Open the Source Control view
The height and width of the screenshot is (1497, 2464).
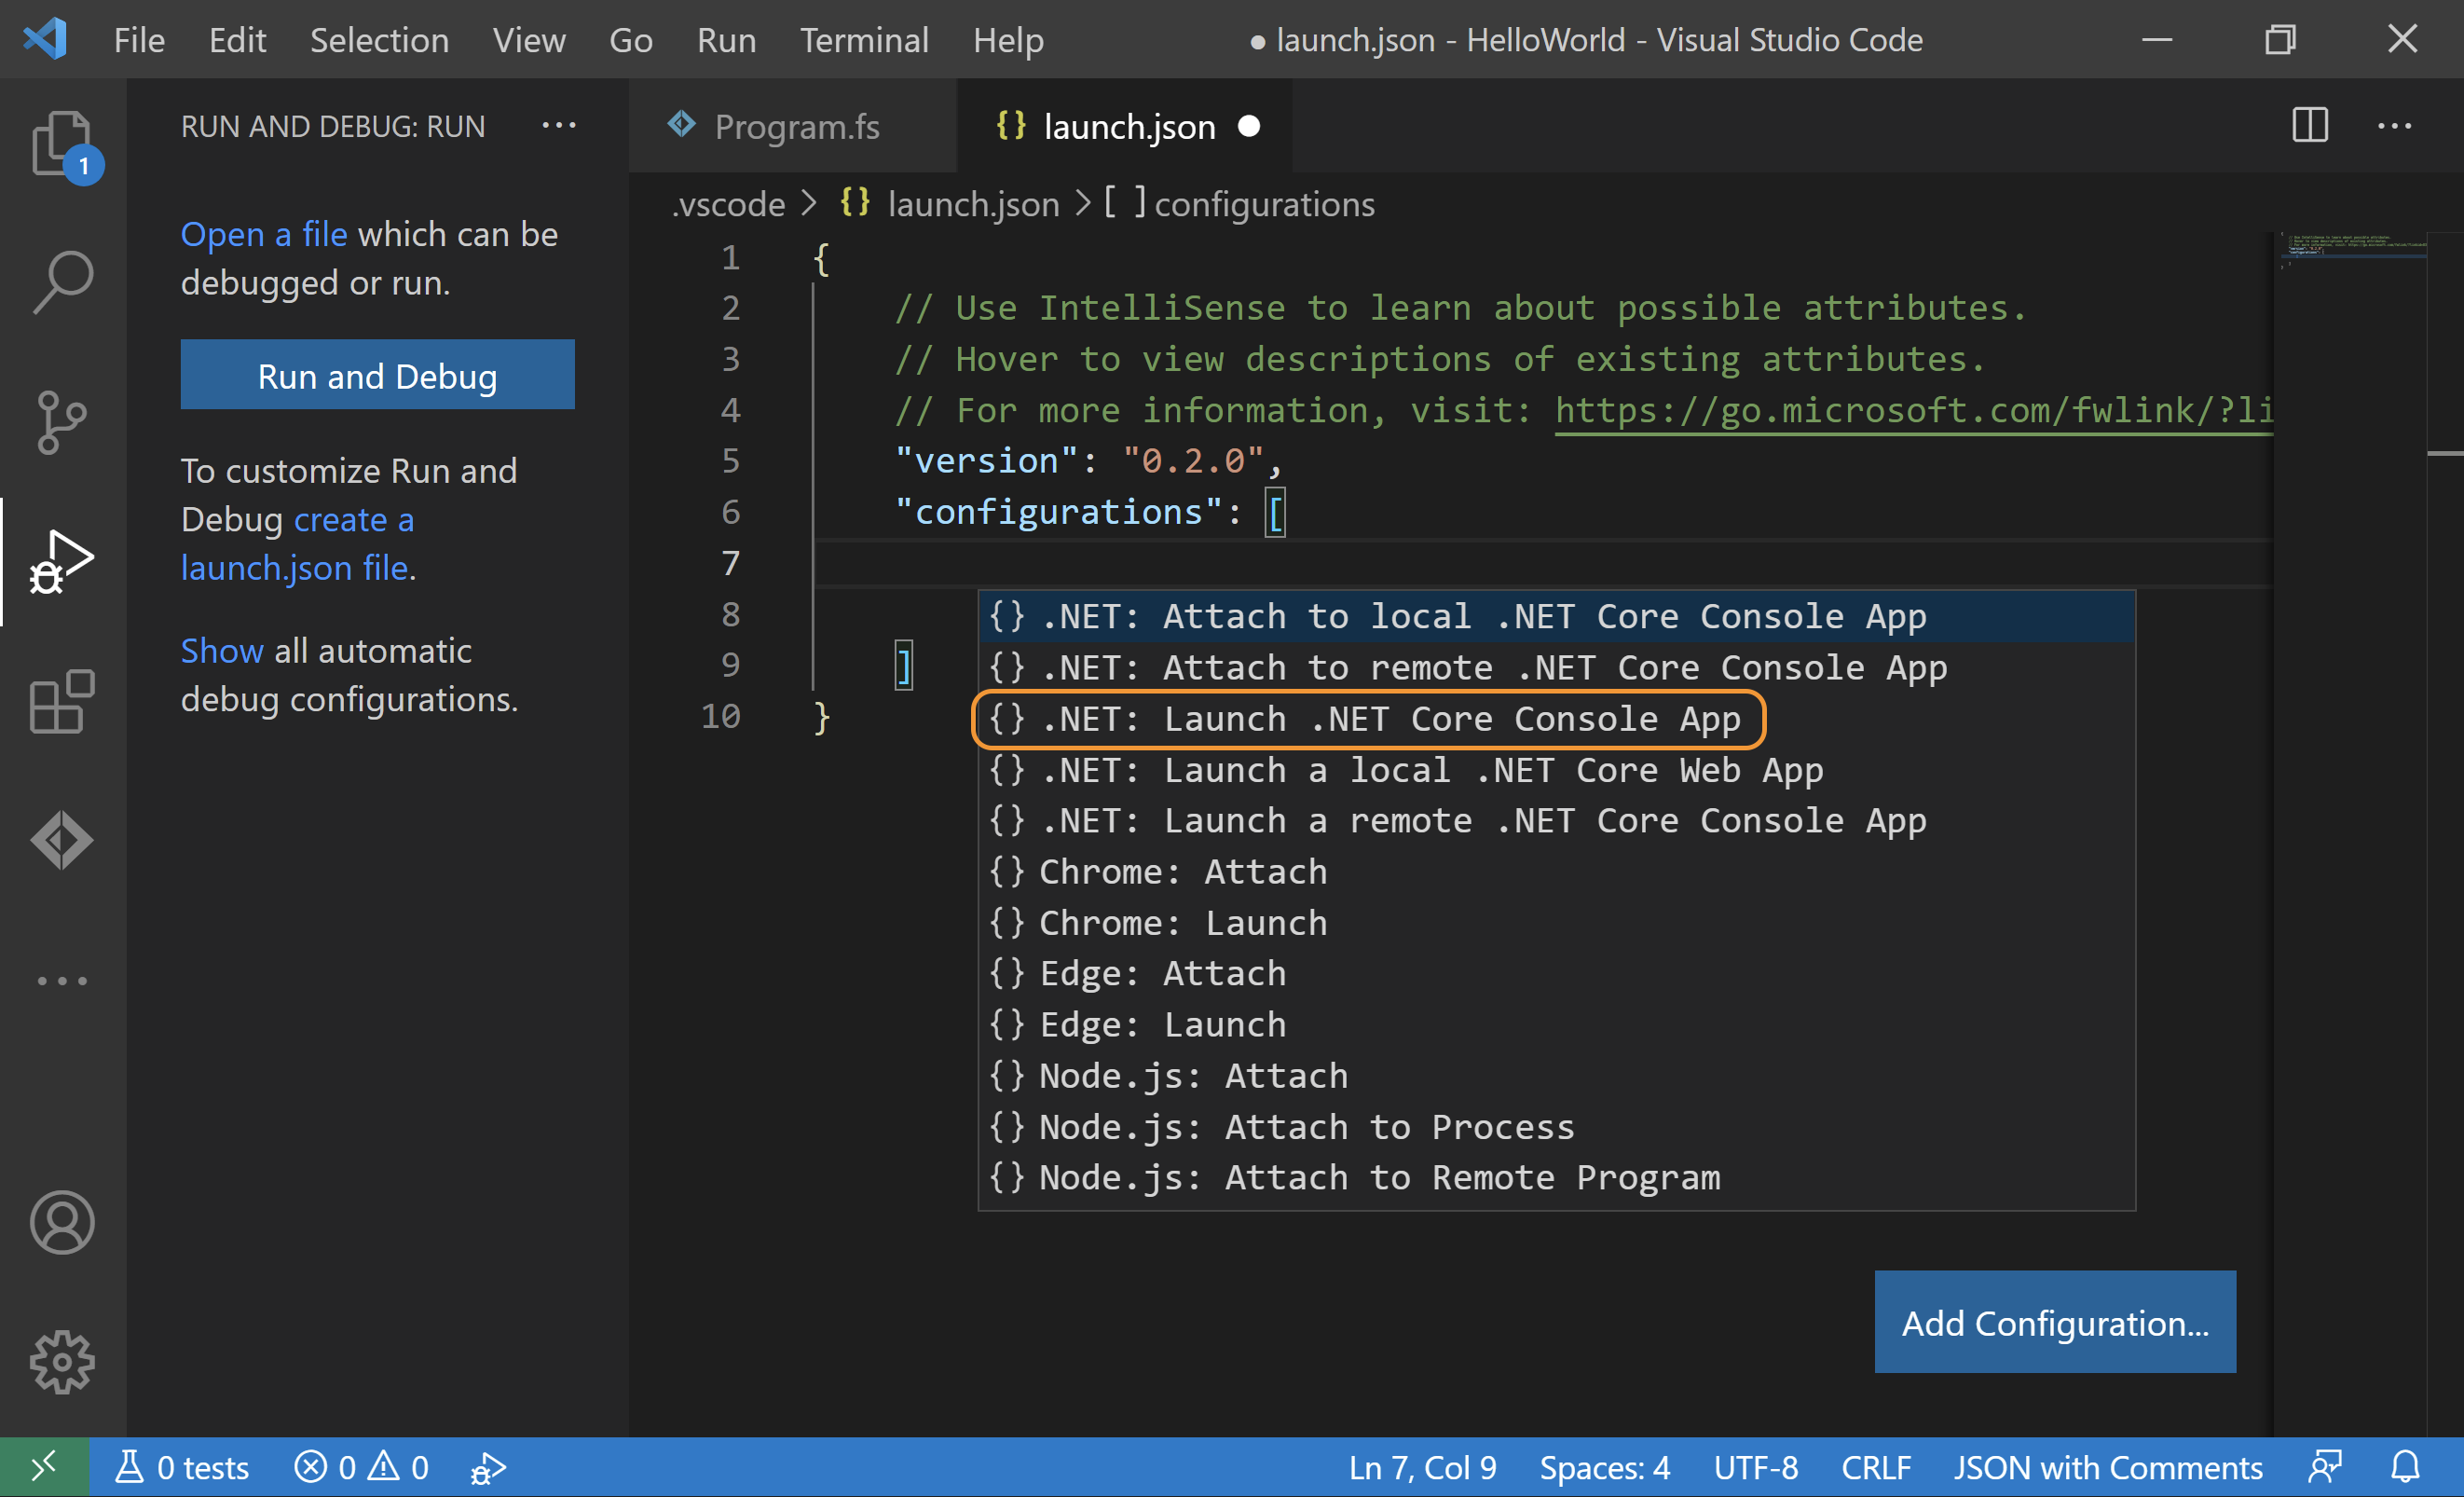pyautogui.click(x=62, y=422)
